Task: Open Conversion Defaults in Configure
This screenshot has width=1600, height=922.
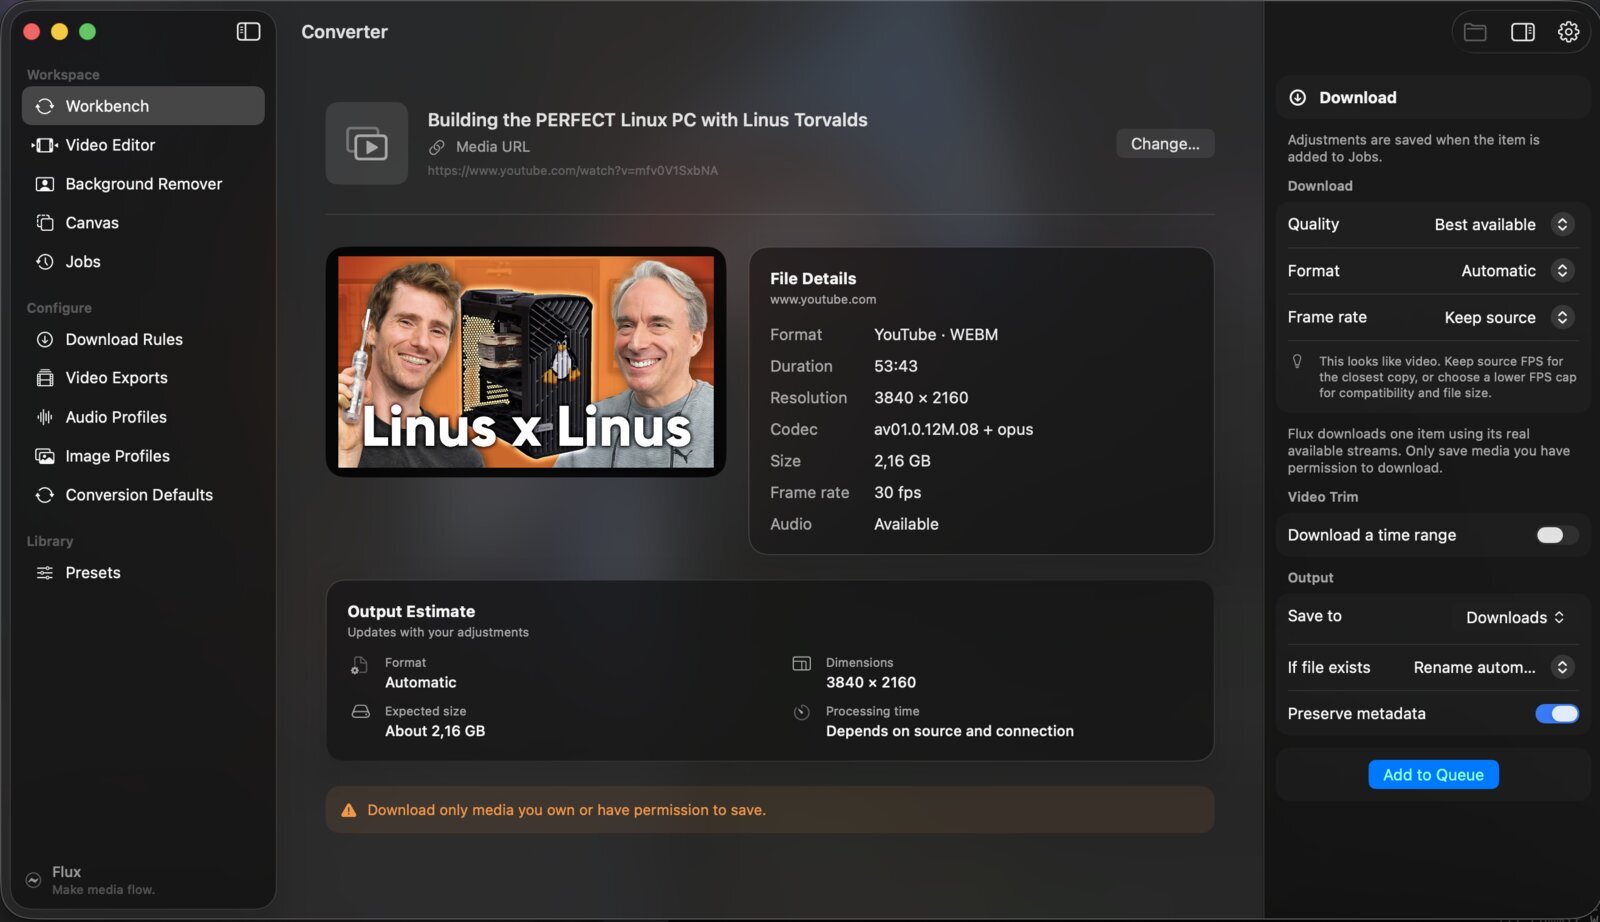Action: [143, 495]
